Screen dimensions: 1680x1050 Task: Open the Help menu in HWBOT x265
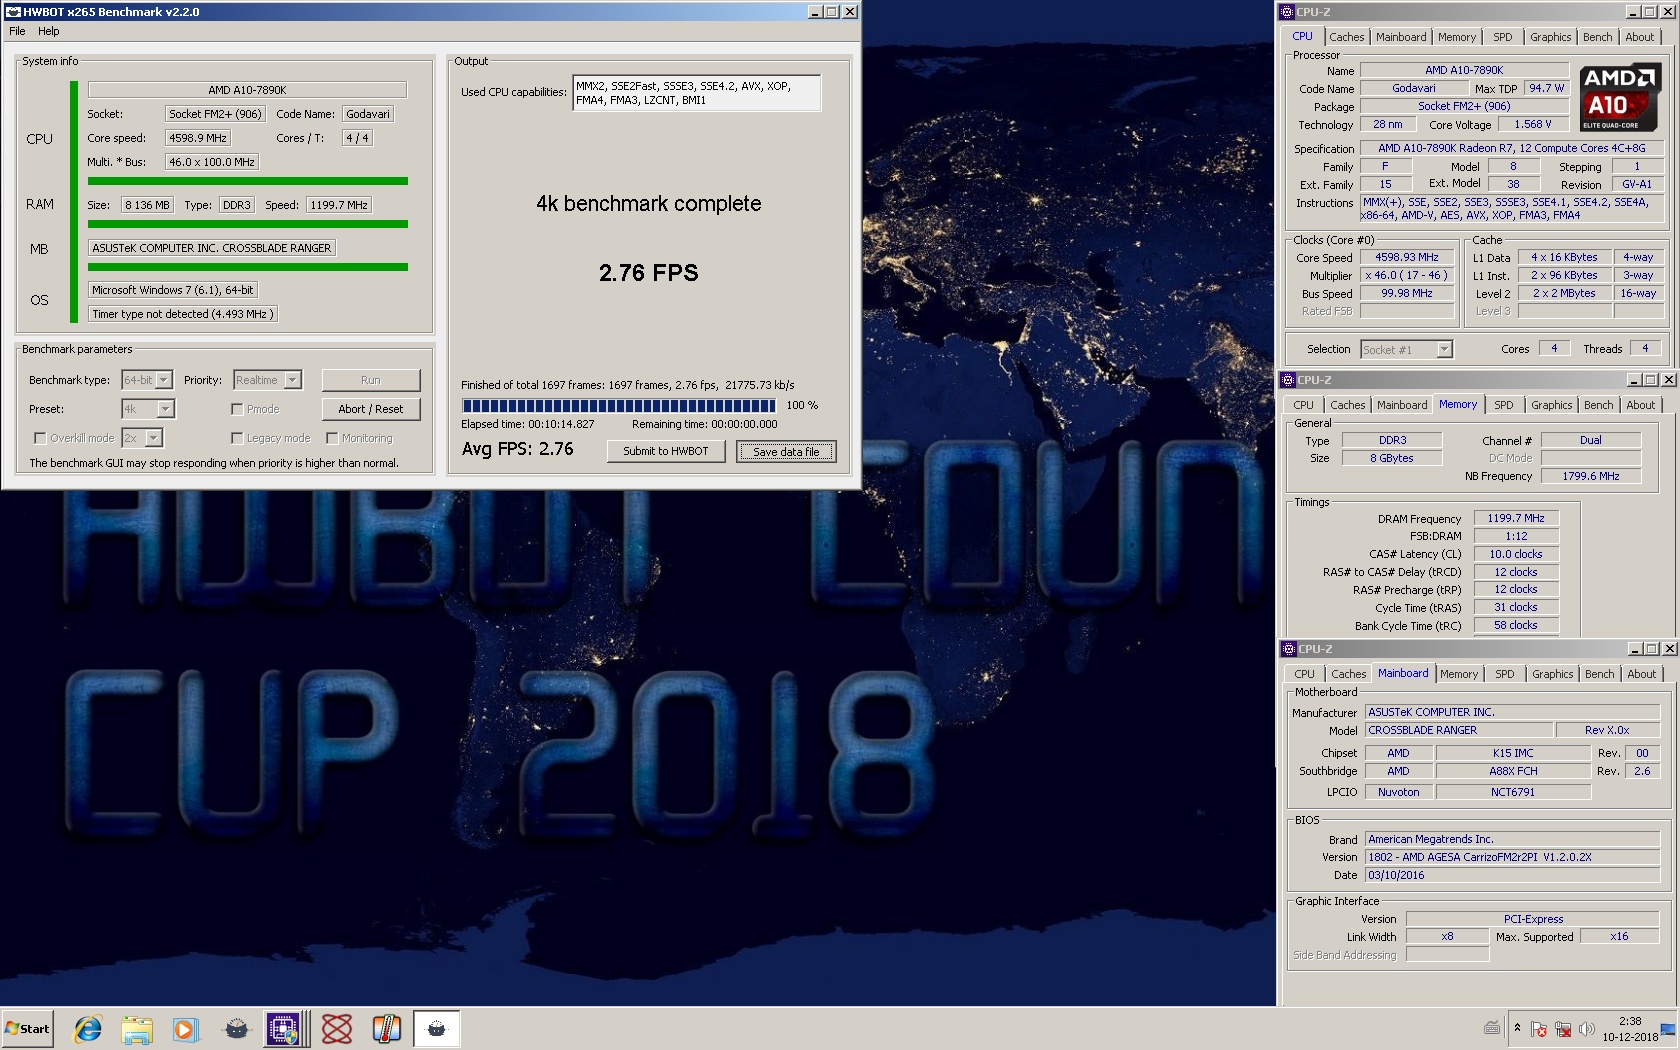49,31
